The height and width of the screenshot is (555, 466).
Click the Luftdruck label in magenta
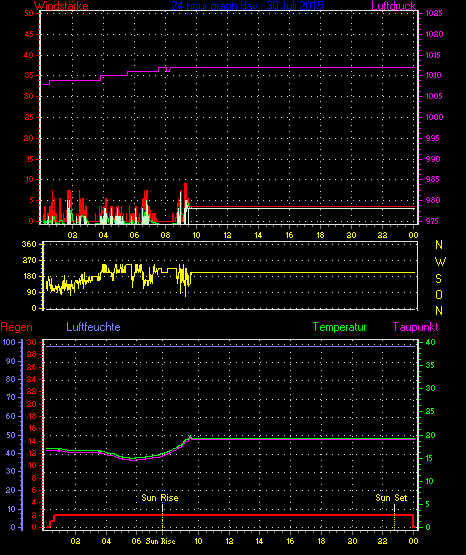(393, 6)
